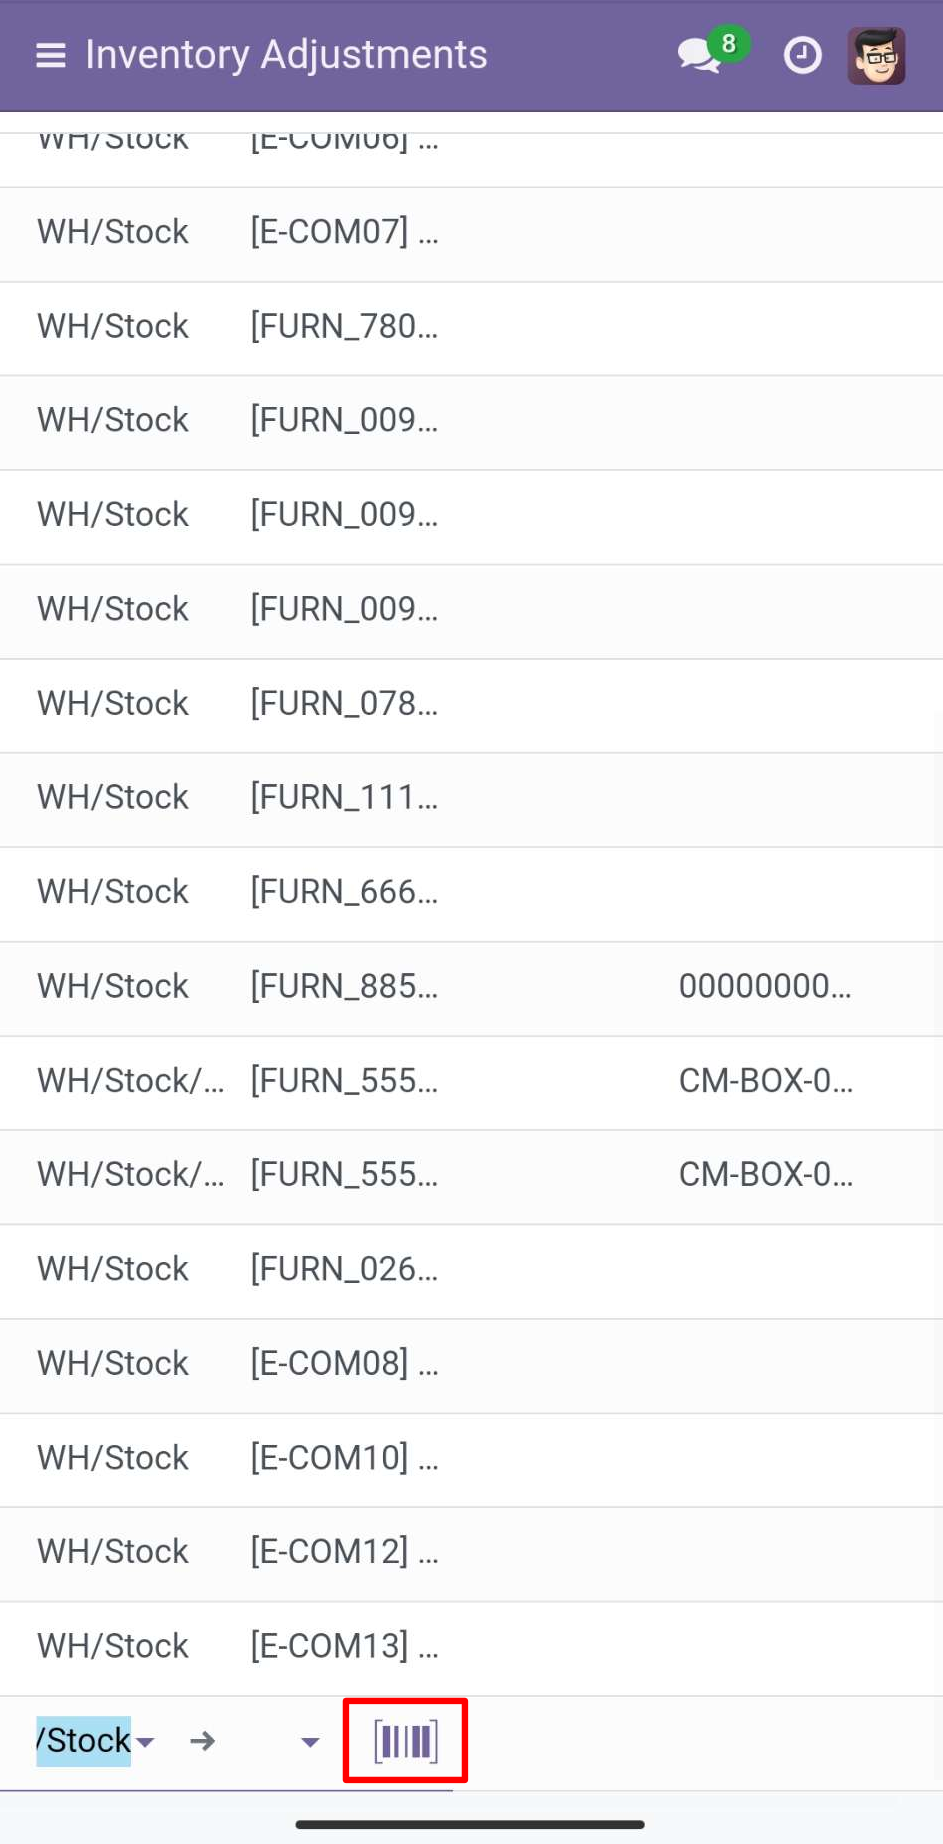Expand the Stock location dropdown arrow
Viewport: 943px width, 1844px height.
(145, 1742)
